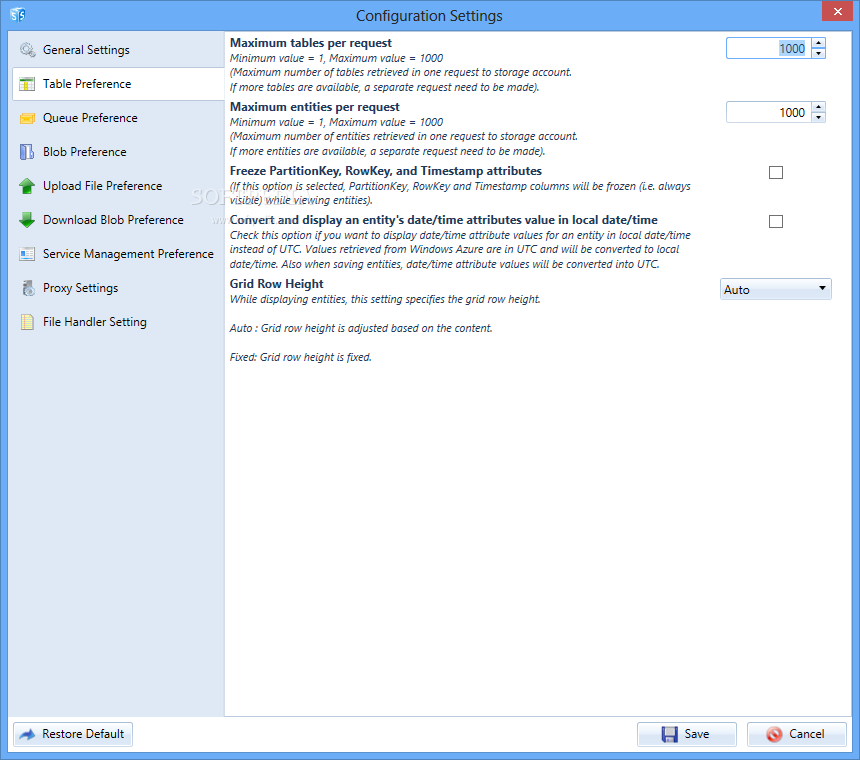Switch to Queue Preference

[x=118, y=118]
